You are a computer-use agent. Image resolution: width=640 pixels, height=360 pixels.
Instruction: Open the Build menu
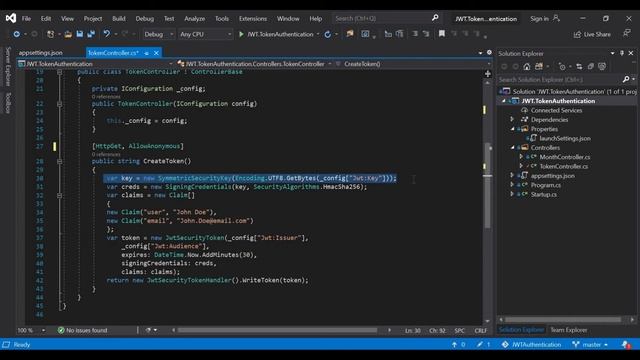coord(119,18)
